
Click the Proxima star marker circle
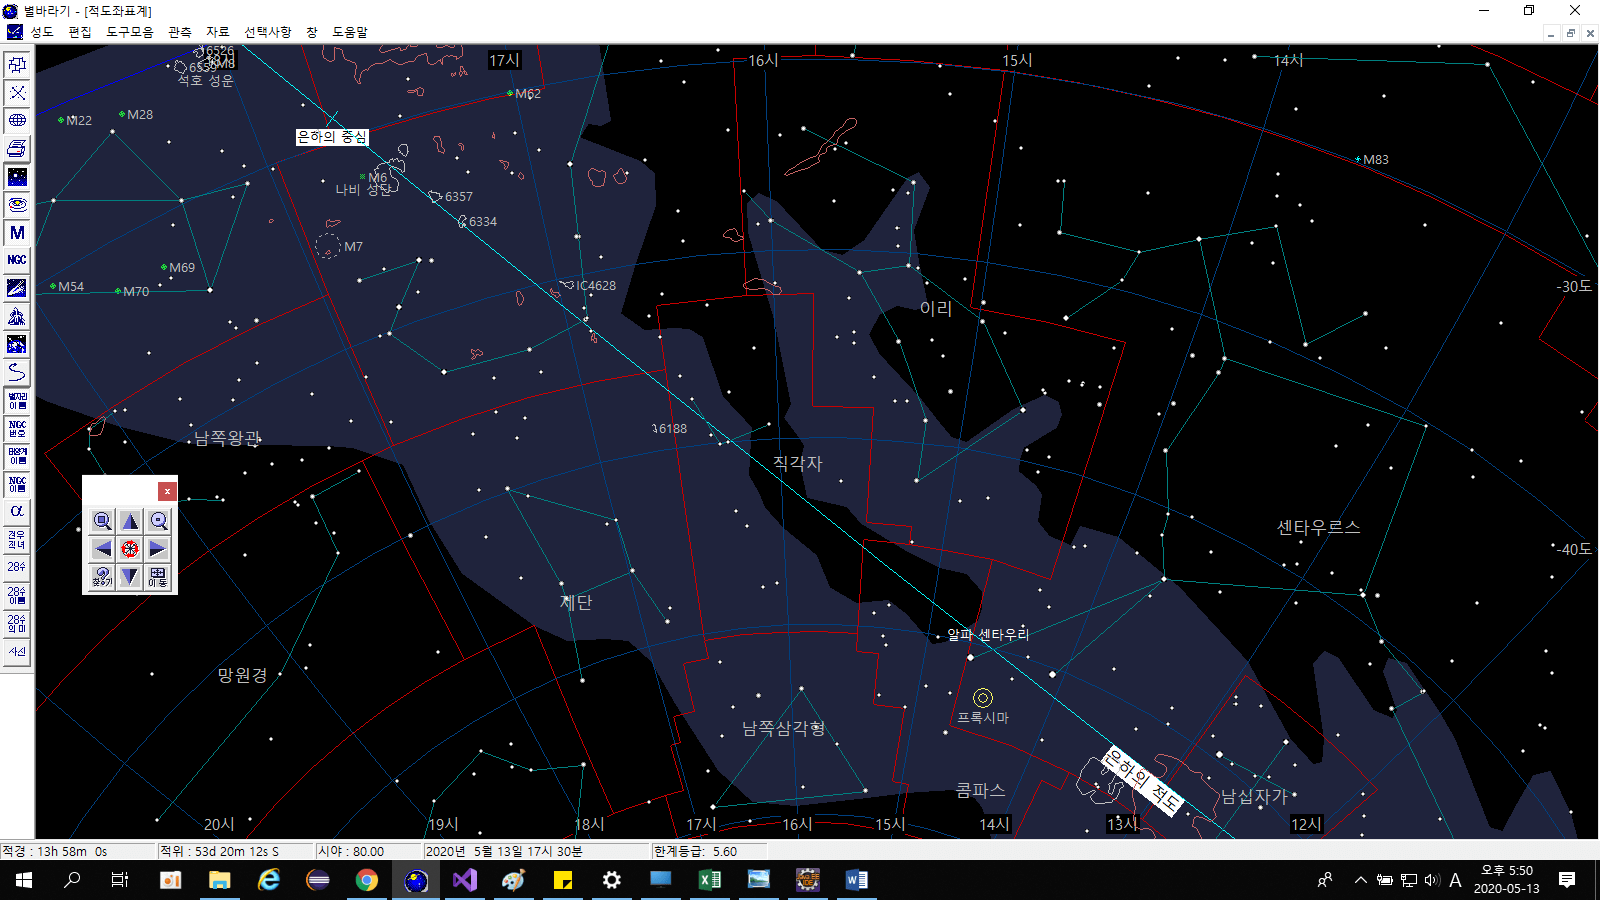(983, 698)
